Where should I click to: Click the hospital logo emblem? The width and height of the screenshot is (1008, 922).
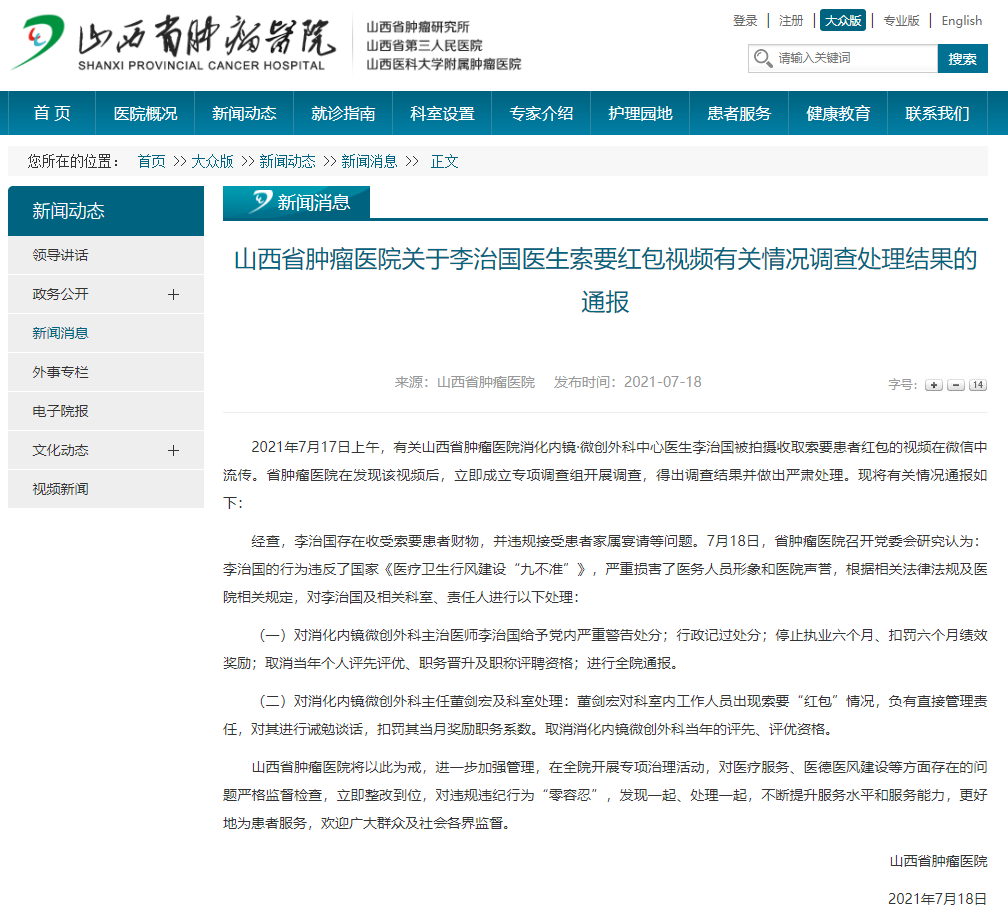(x=37, y=41)
